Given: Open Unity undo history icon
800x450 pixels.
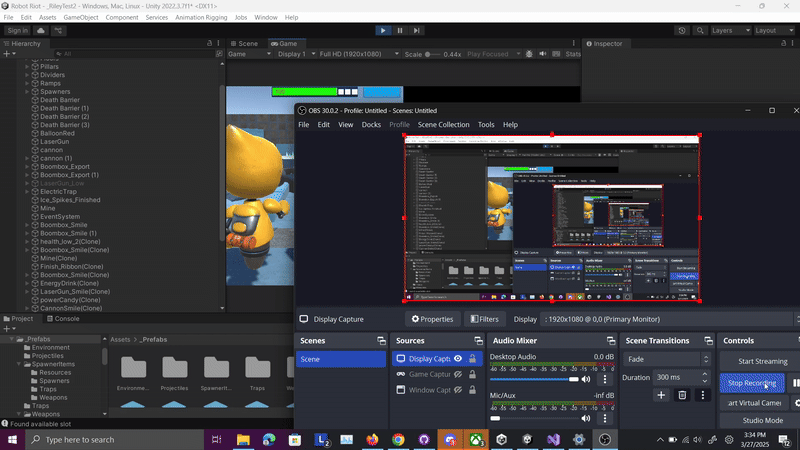Looking at the screenshot, I should (682, 31).
